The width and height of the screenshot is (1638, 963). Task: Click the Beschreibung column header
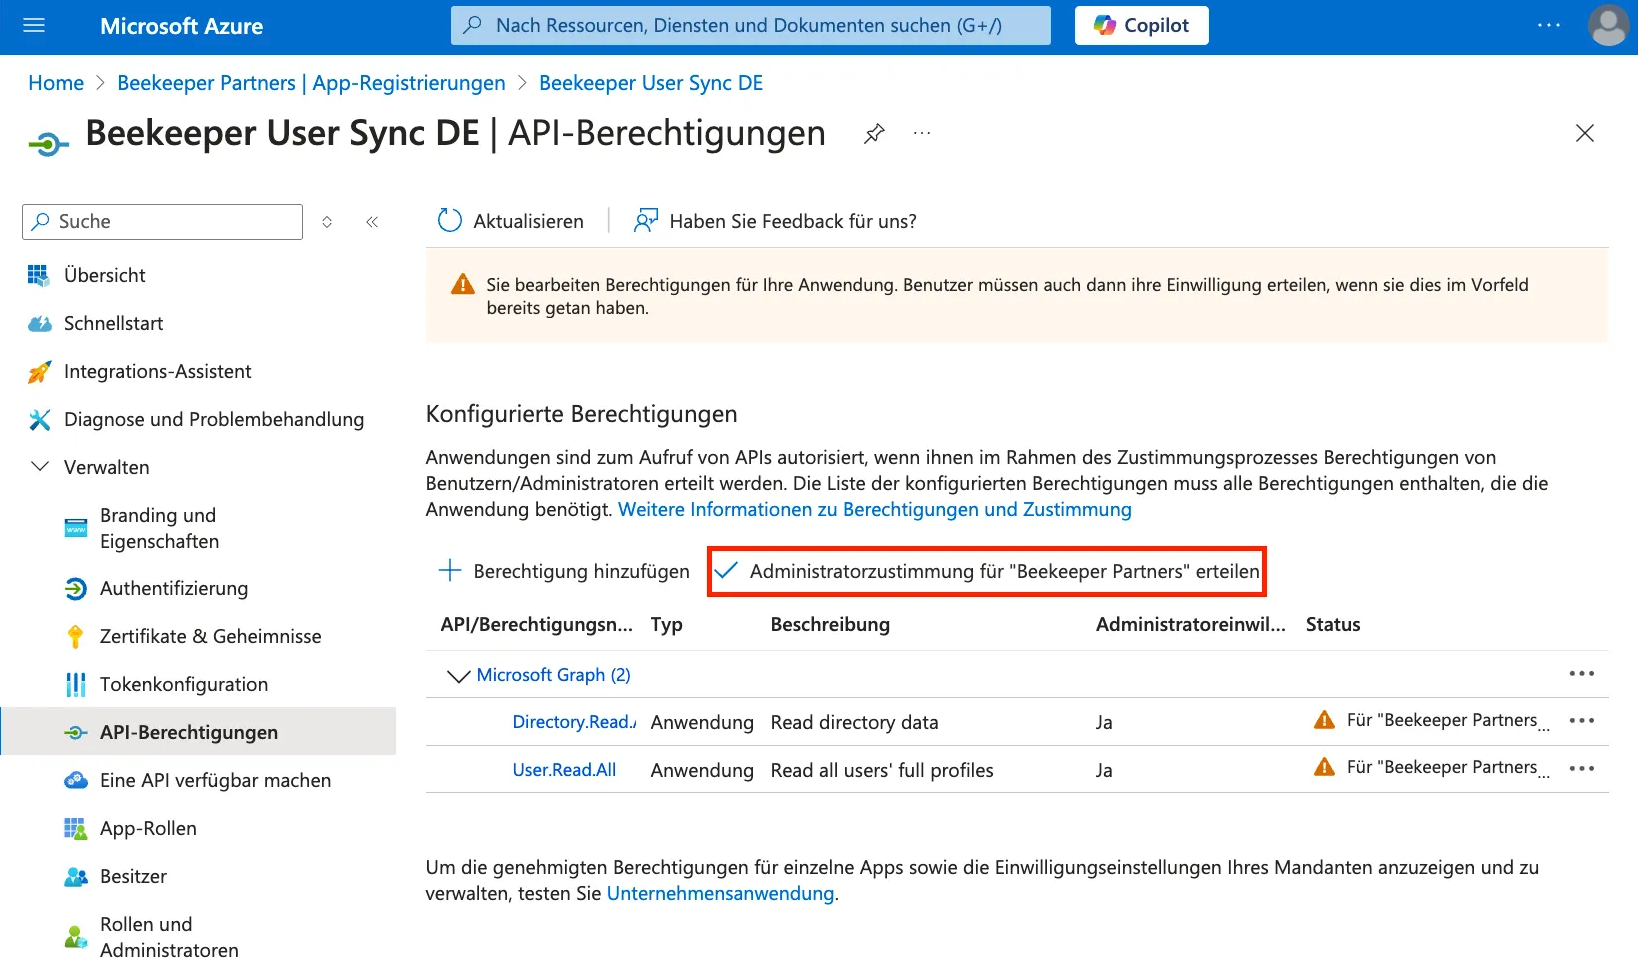click(830, 624)
